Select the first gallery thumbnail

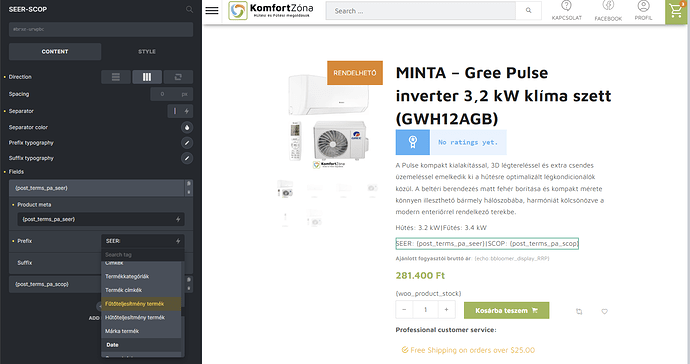coord(285,189)
